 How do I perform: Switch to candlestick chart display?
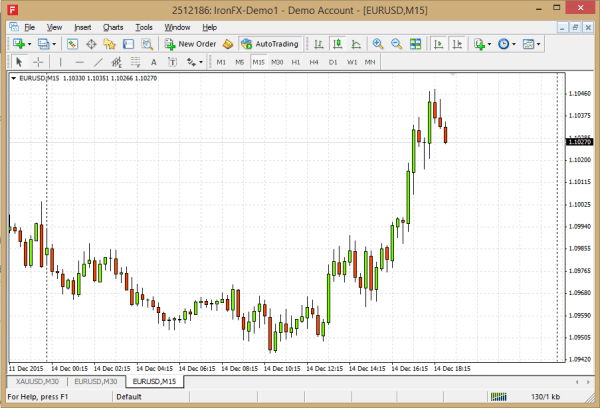click(337, 44)
